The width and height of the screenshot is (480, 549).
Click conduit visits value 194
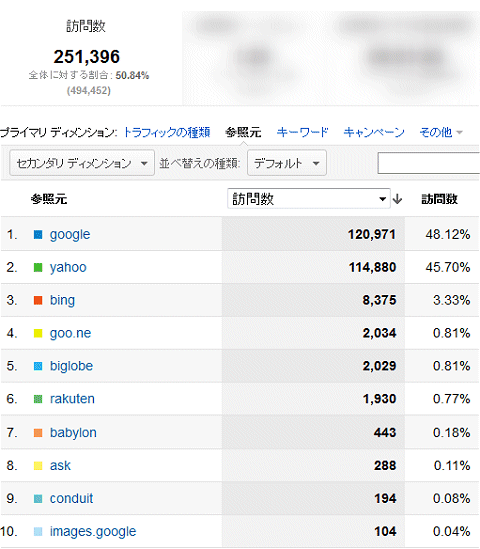pyautogui.click(x=385, y=499)
